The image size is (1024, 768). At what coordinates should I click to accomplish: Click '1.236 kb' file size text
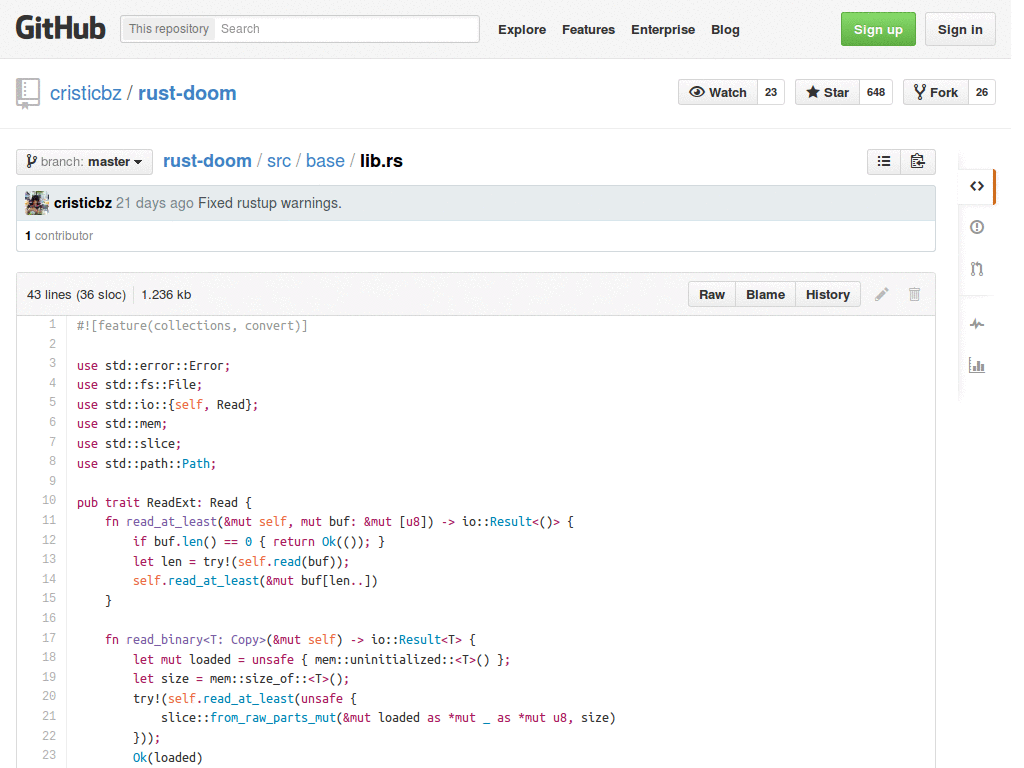point(166,295)
